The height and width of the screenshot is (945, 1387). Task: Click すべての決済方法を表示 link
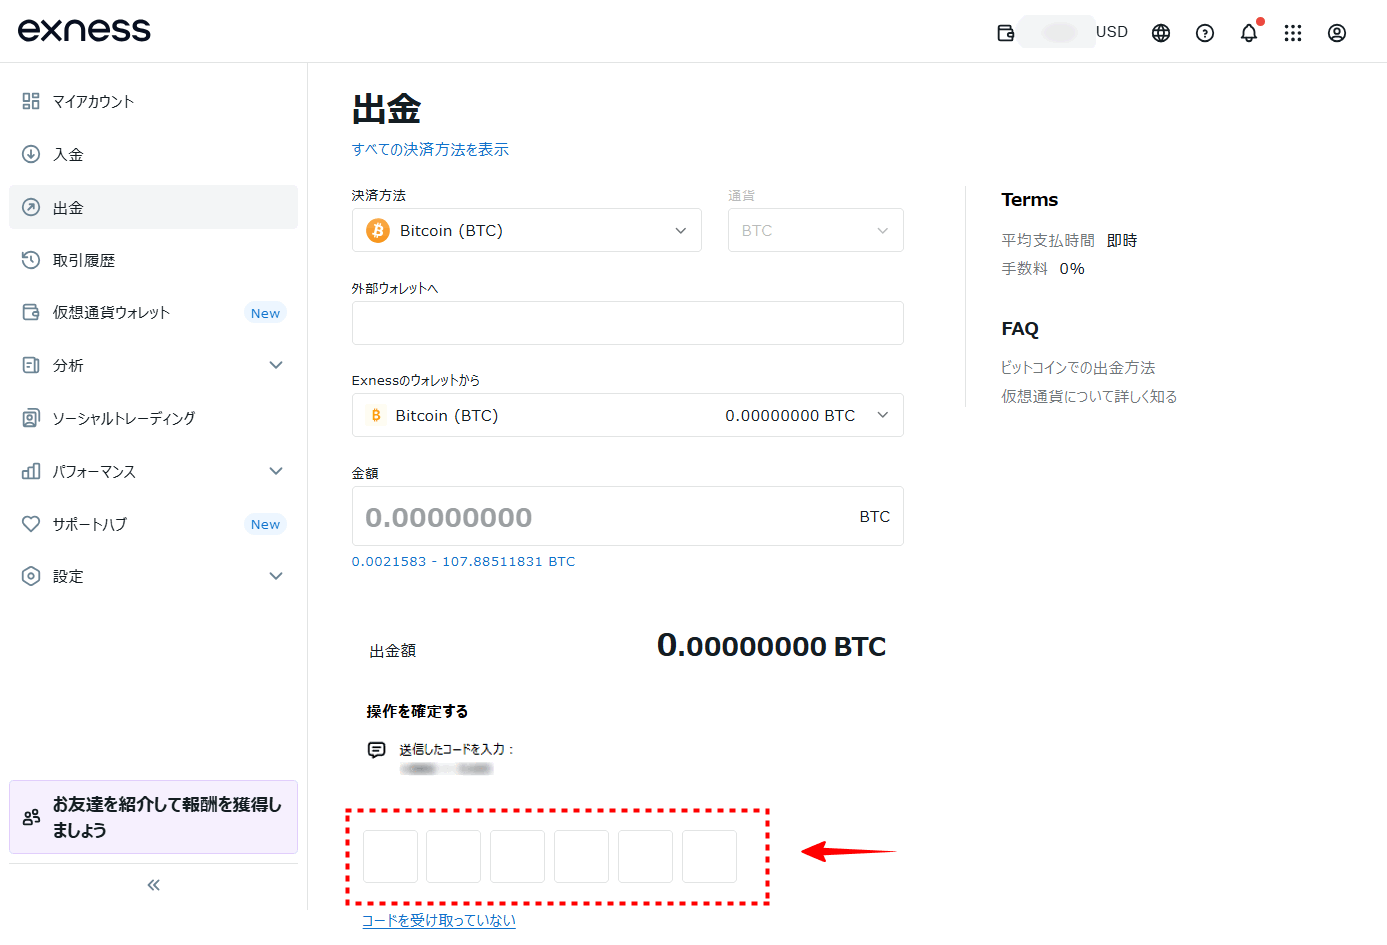coord(430,149)
